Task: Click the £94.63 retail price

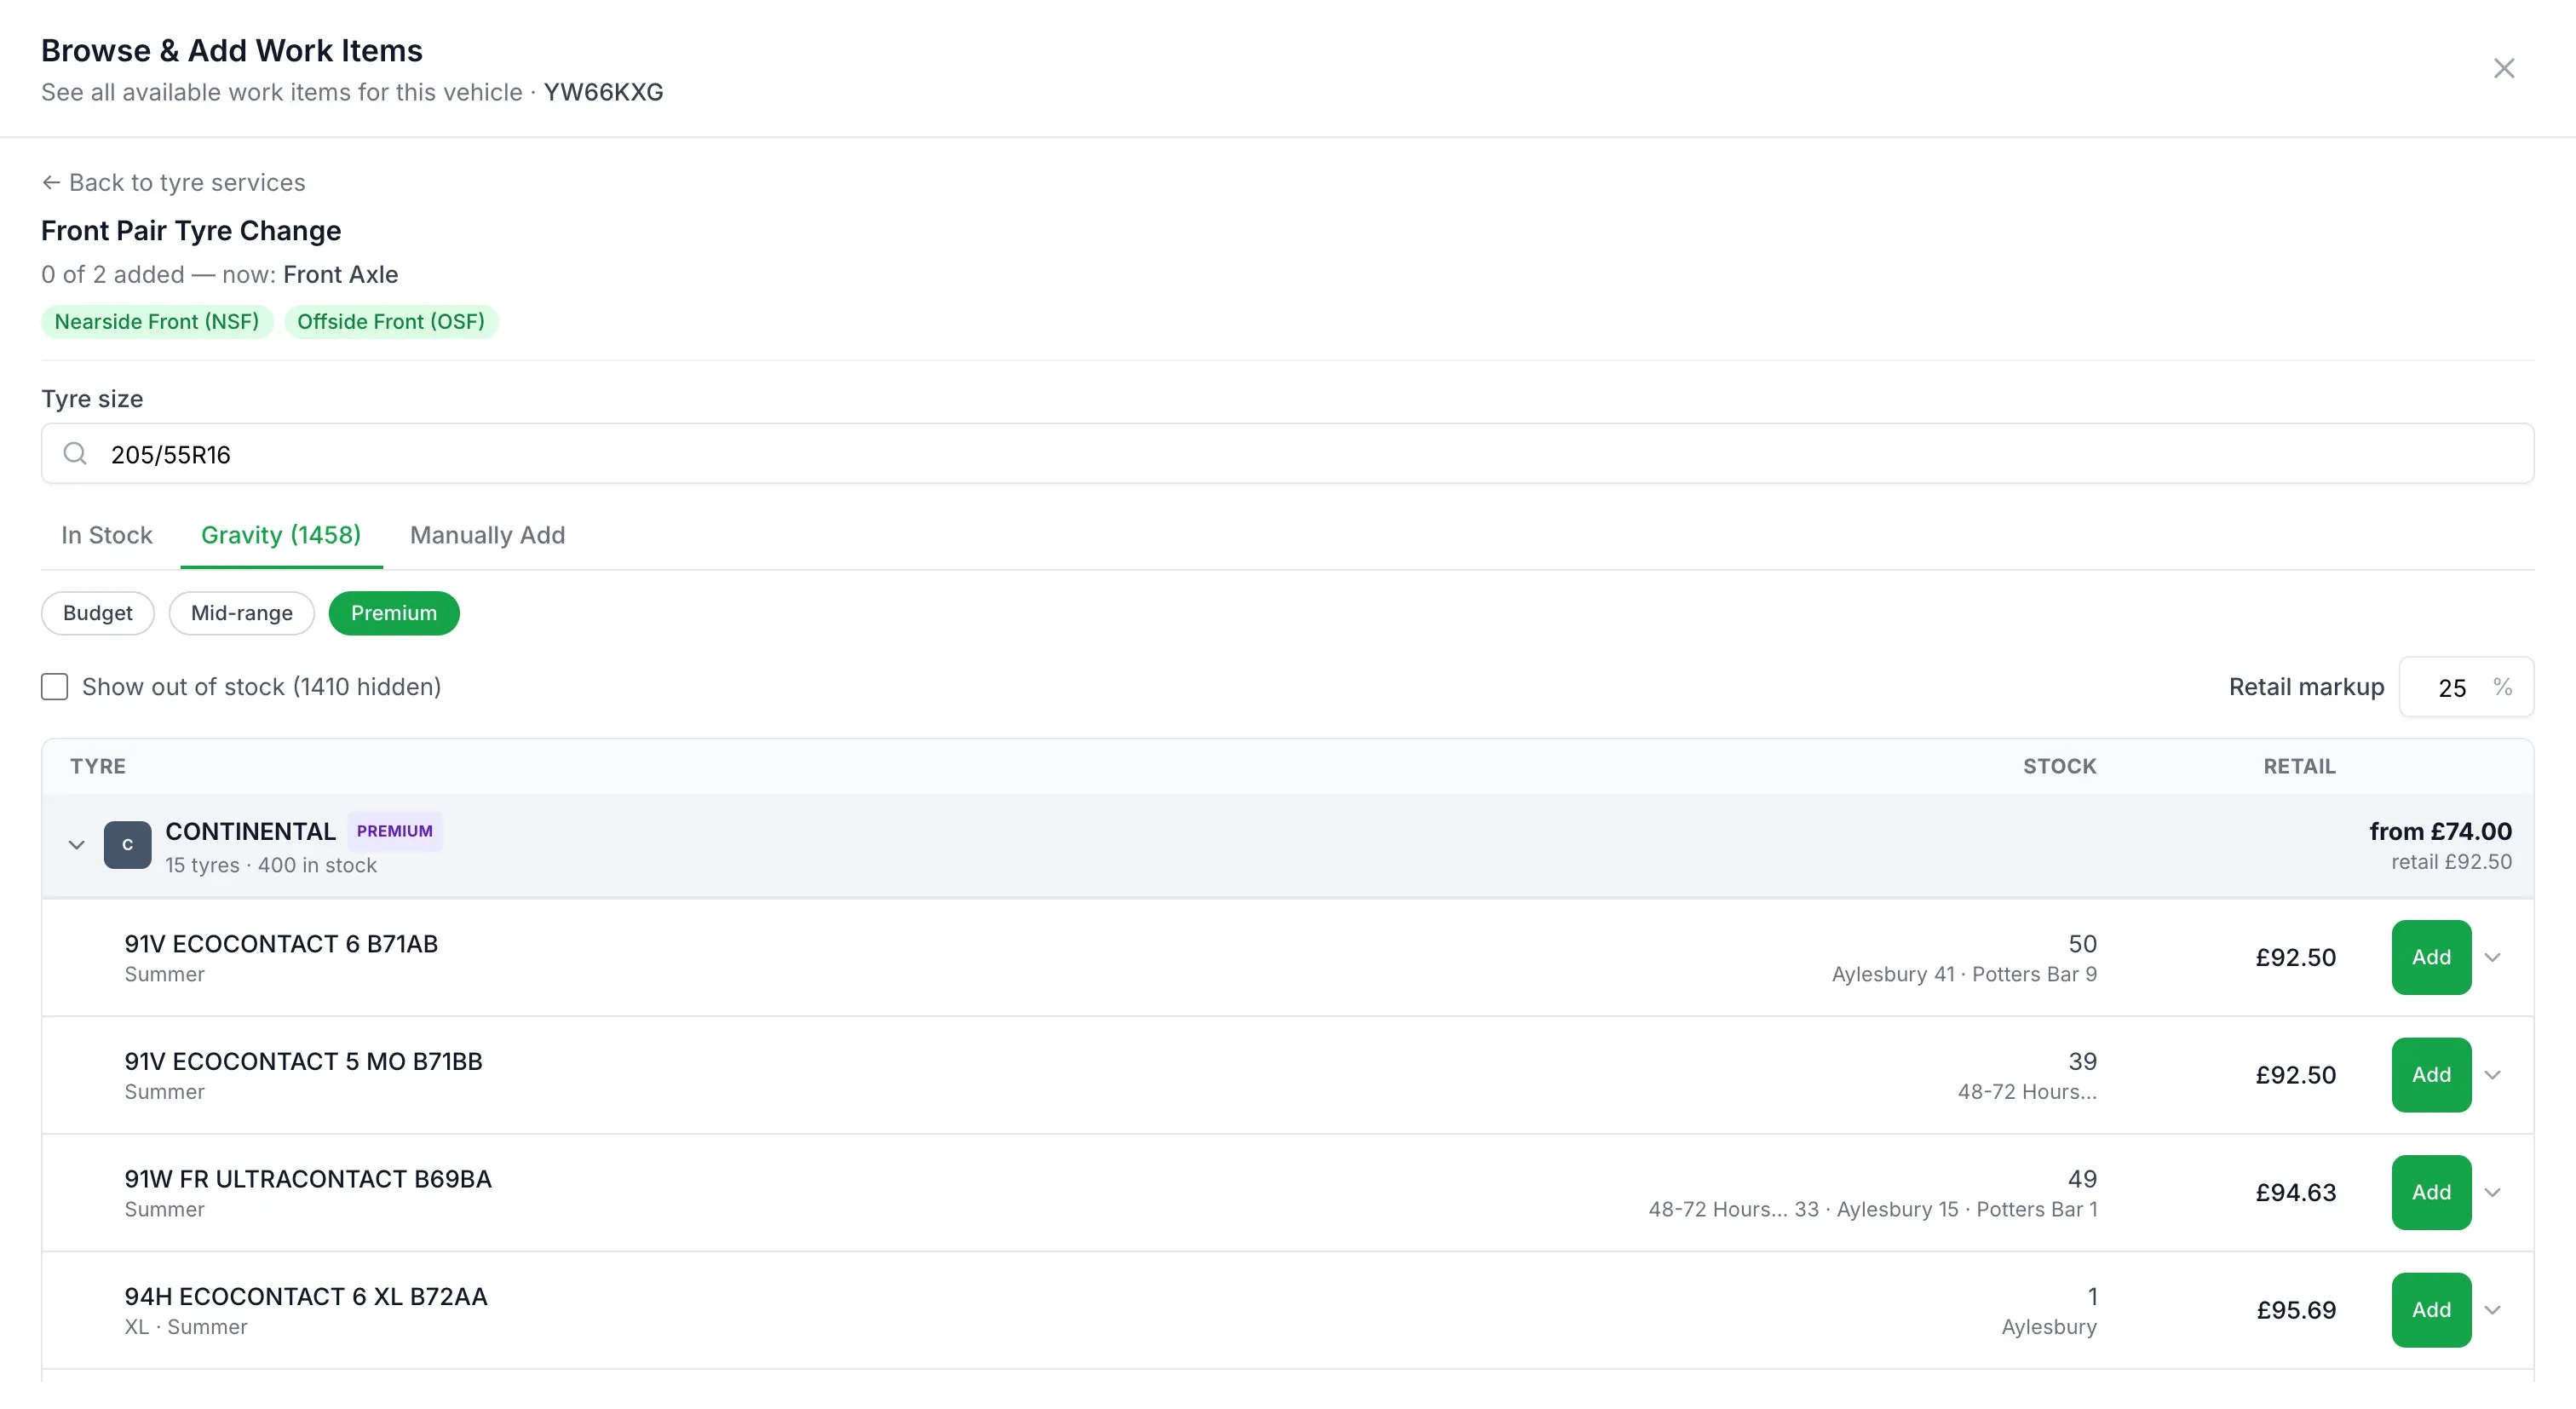Action: pyautogui.click(x=2296, y=1192)
